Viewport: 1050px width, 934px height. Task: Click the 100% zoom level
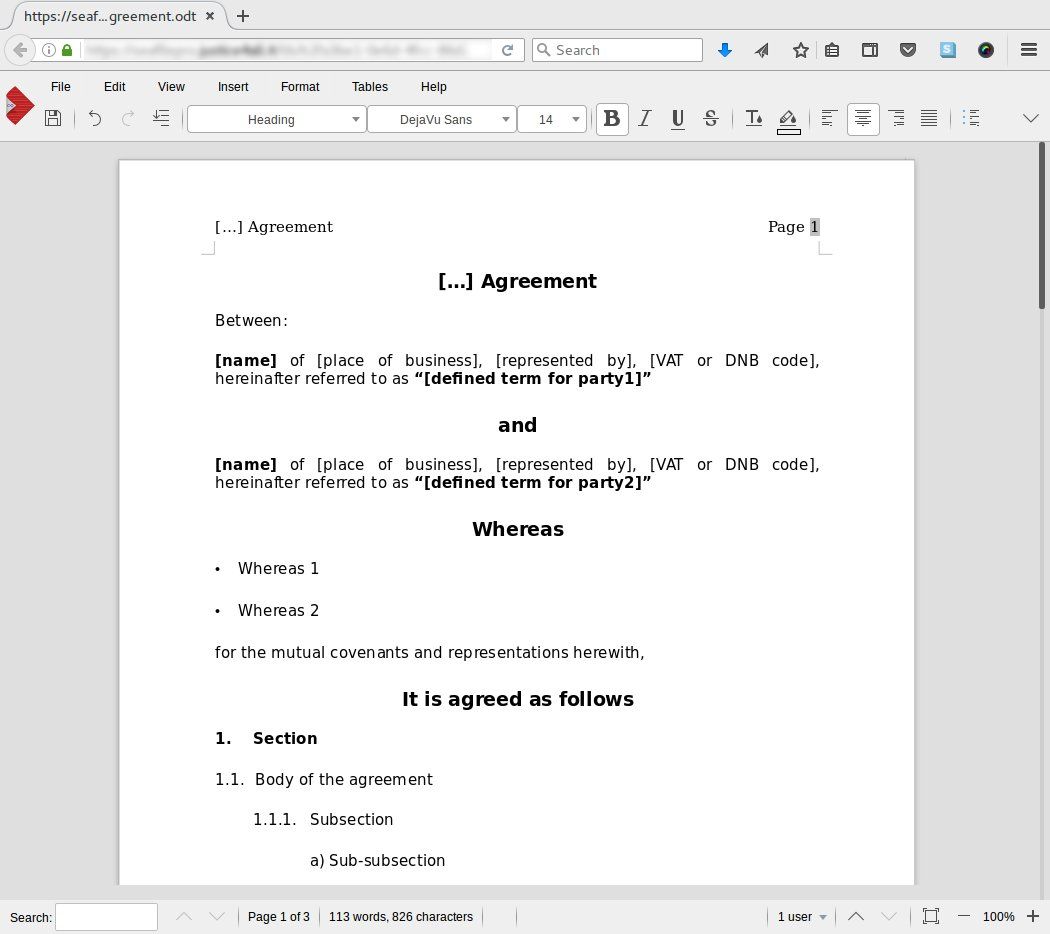(x=998, y=917)
